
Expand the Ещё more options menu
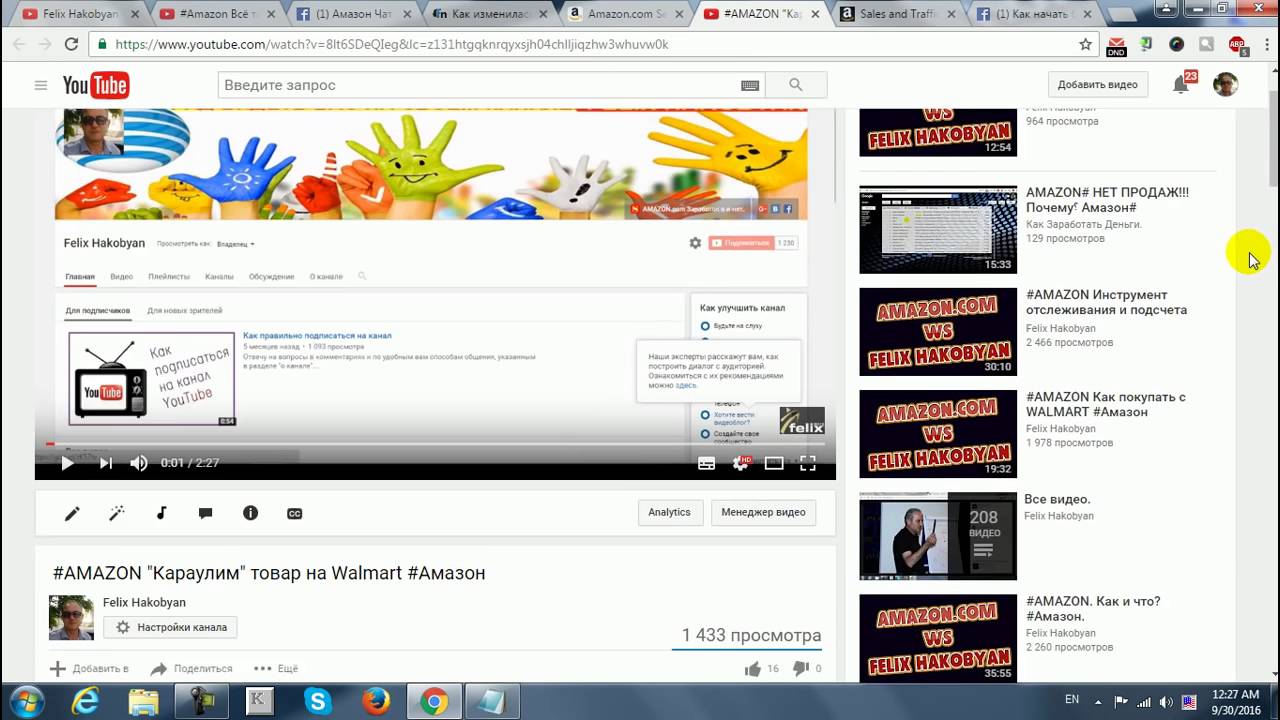[x=276, y=669]
